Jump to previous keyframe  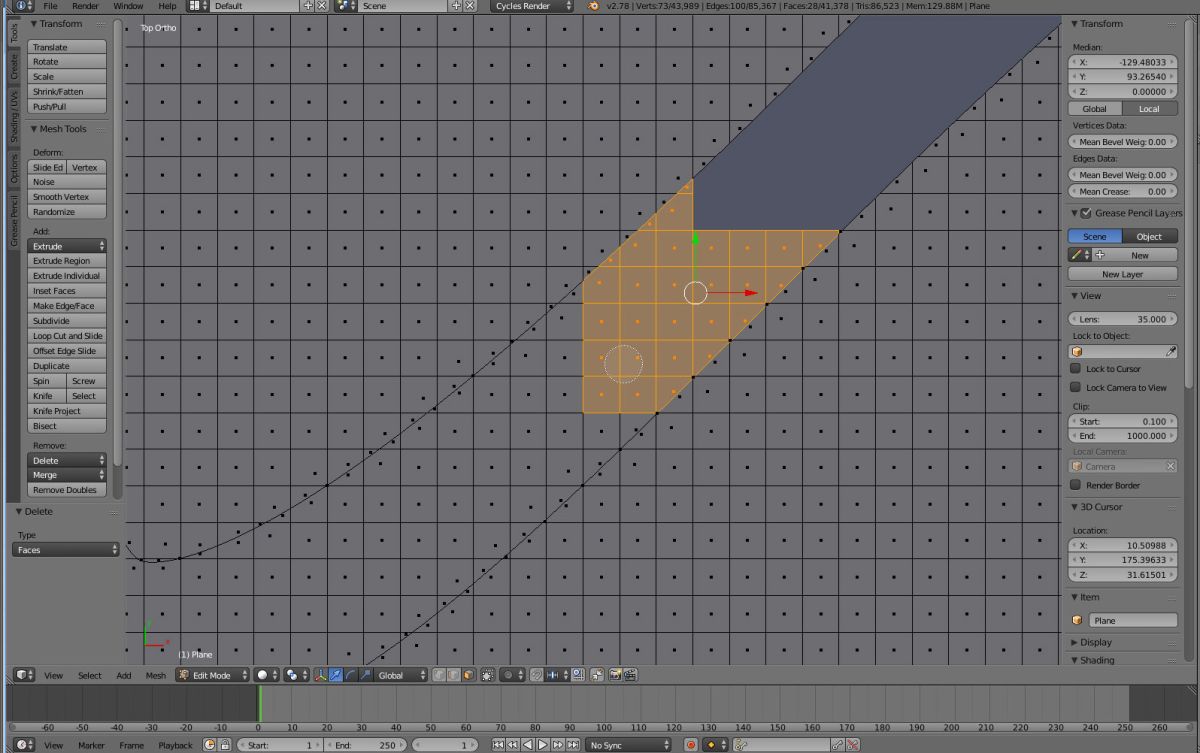(x=512, y=745)
